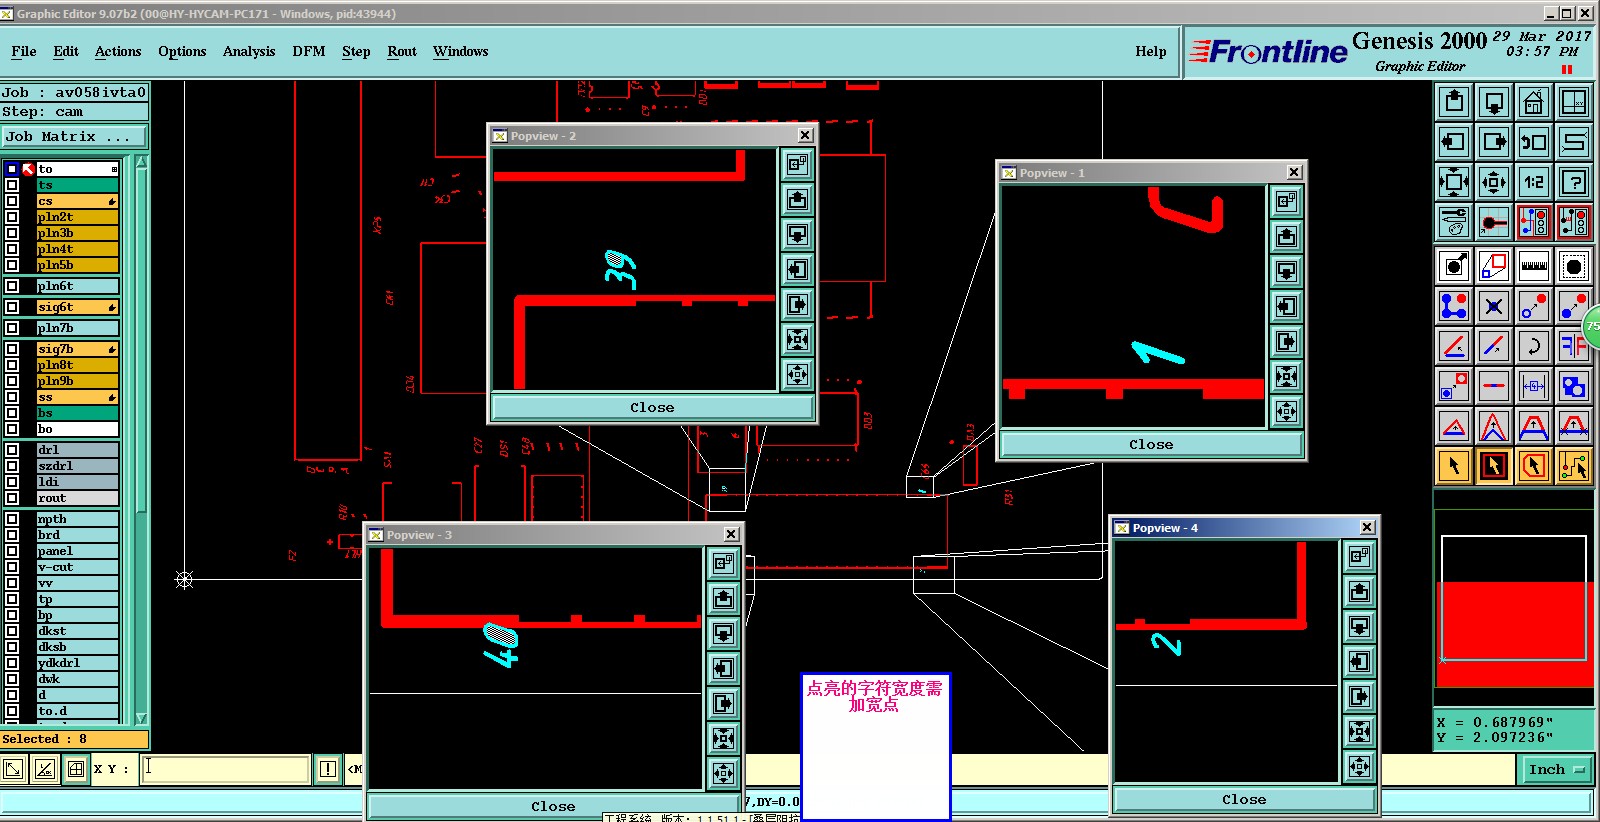This screenshot has width=1600, height=822.
Task: Click the Job Matrix ... button
Action: (74, 136)
